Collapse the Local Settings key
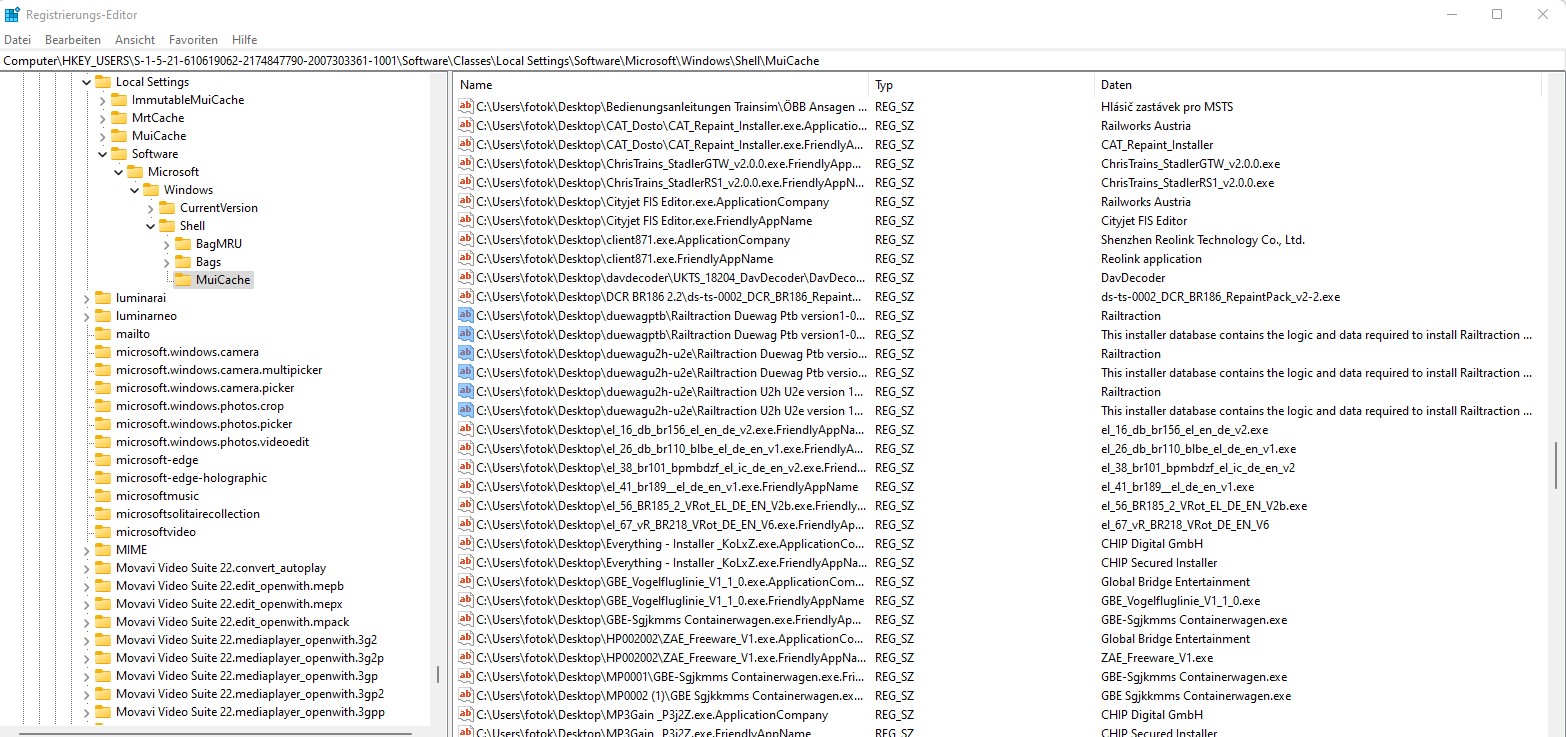 click(x=86, y=82)
